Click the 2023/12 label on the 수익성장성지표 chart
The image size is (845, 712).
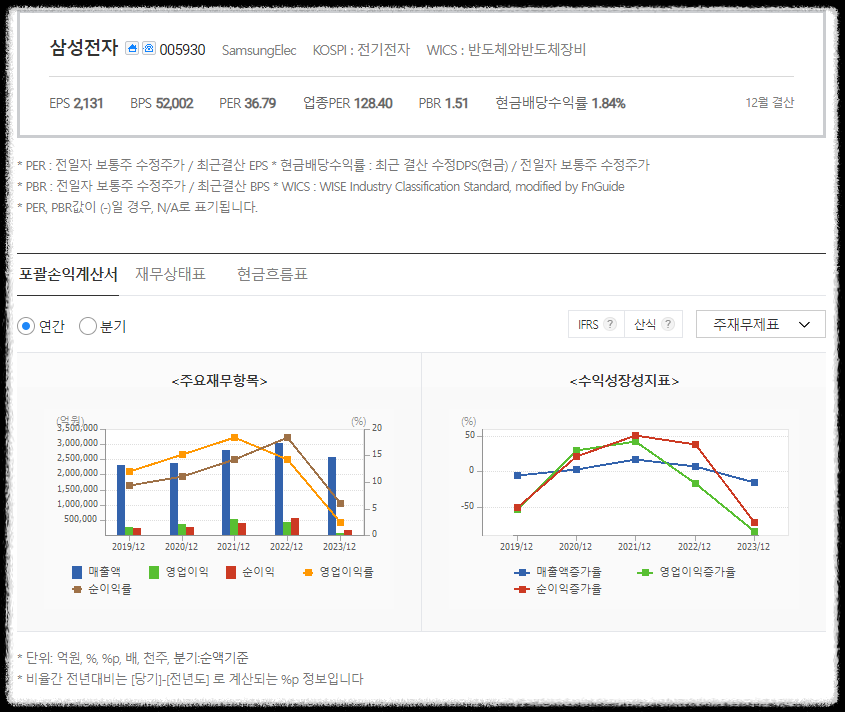tap(753, 547)
